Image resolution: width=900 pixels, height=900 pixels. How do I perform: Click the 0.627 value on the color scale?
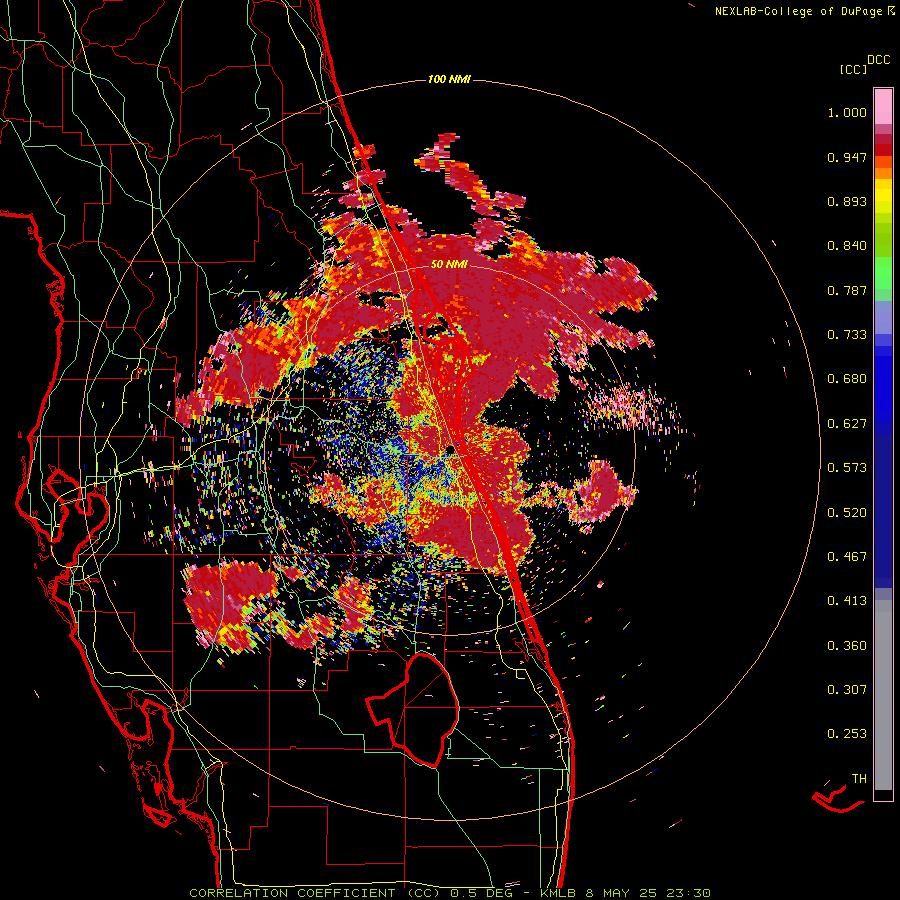tap(847, 424)
